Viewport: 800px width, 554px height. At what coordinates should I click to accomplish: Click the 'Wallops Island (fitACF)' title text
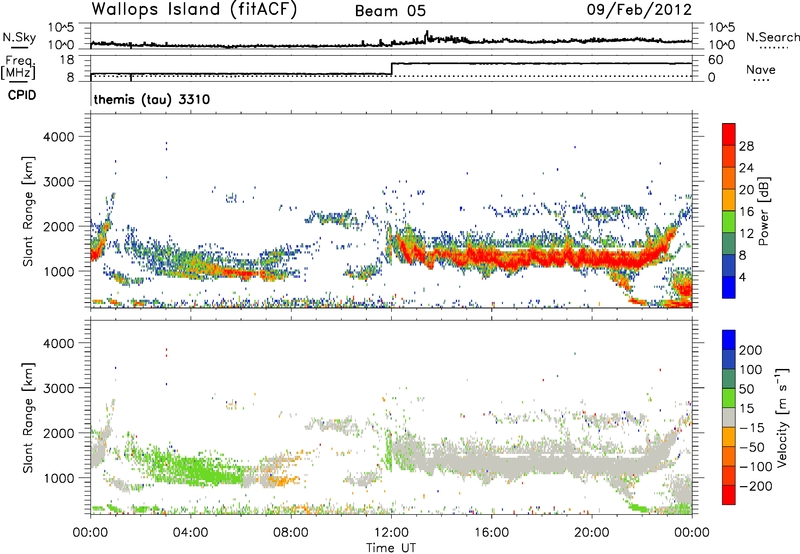point(194,10)
